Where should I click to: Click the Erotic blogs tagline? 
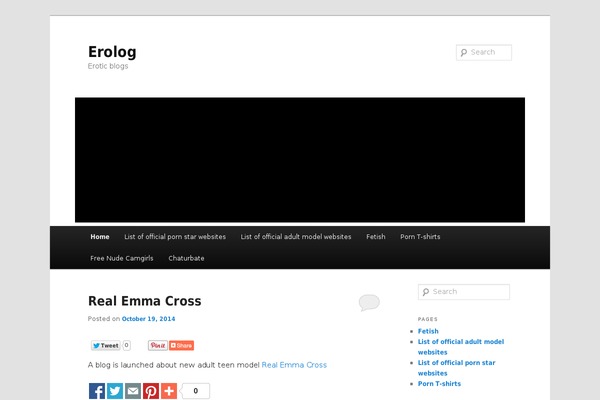(x=108, y=66)
